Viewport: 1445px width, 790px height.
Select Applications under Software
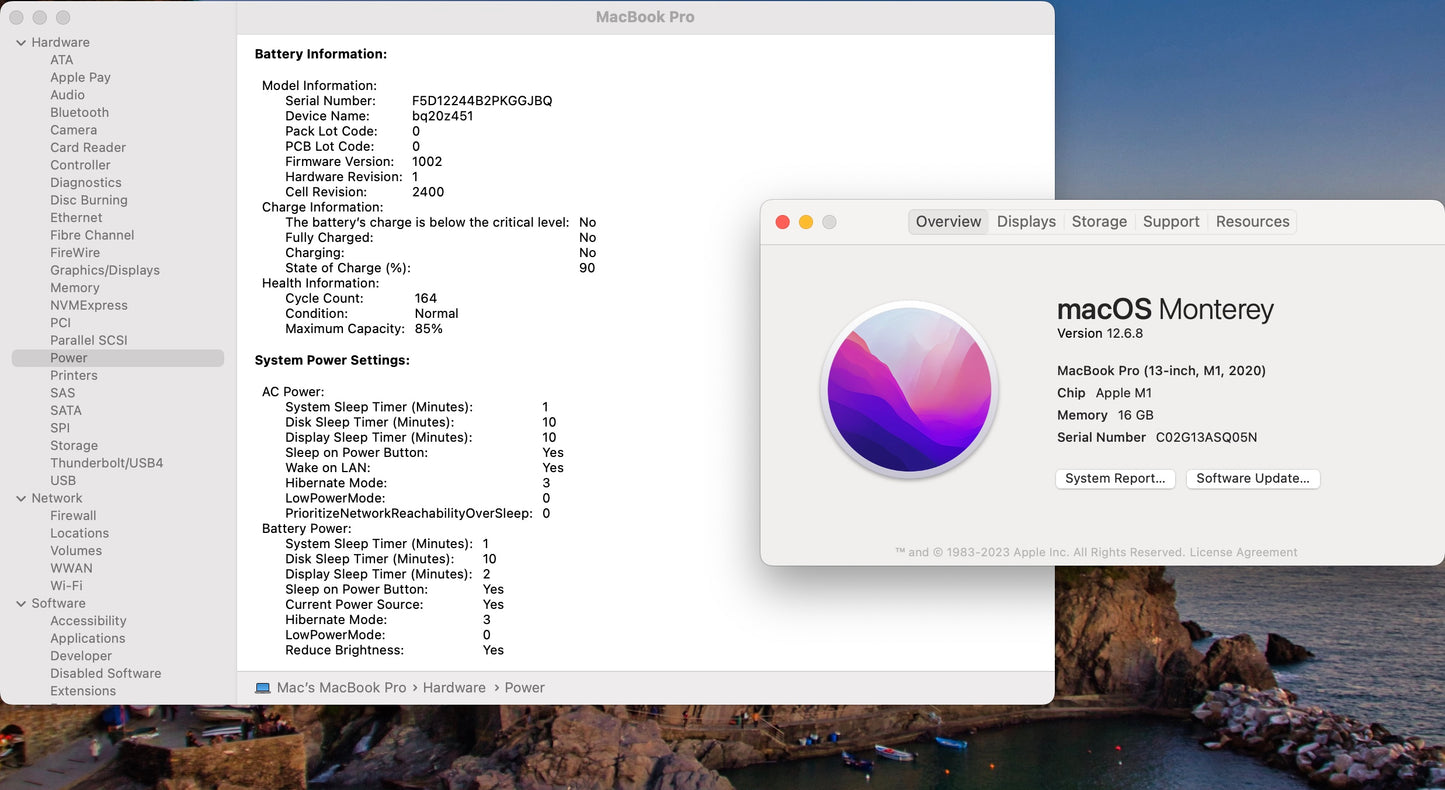(88, 639)
